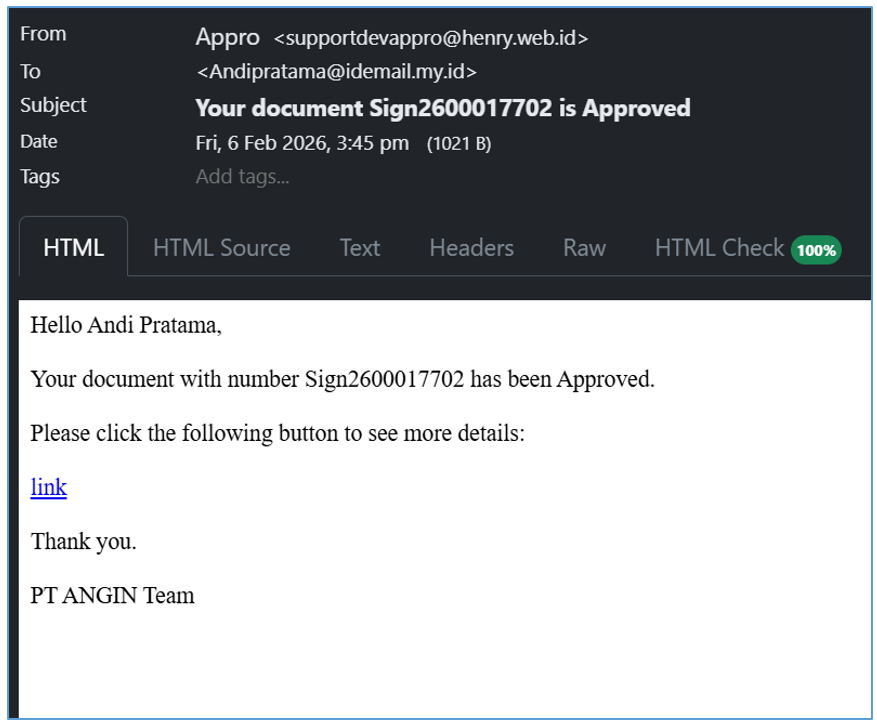Click the sender address supportdevappro@henry.web.id
877x726 pixels.
pos(431,39)
